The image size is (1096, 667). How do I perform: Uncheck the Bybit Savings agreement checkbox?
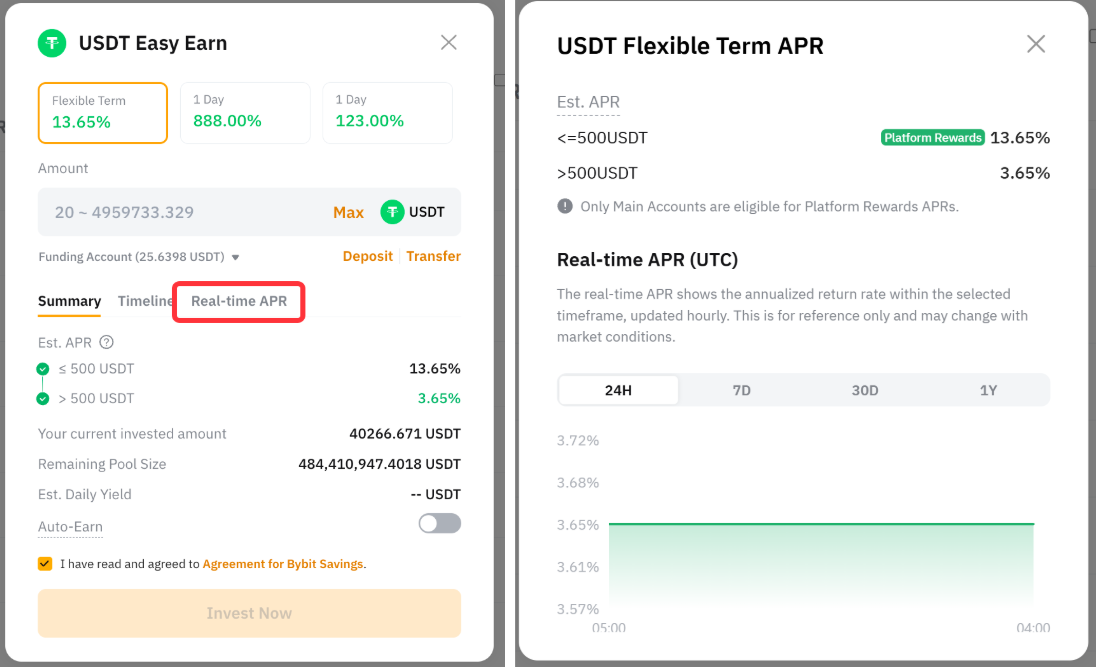(x=45, y=564)
